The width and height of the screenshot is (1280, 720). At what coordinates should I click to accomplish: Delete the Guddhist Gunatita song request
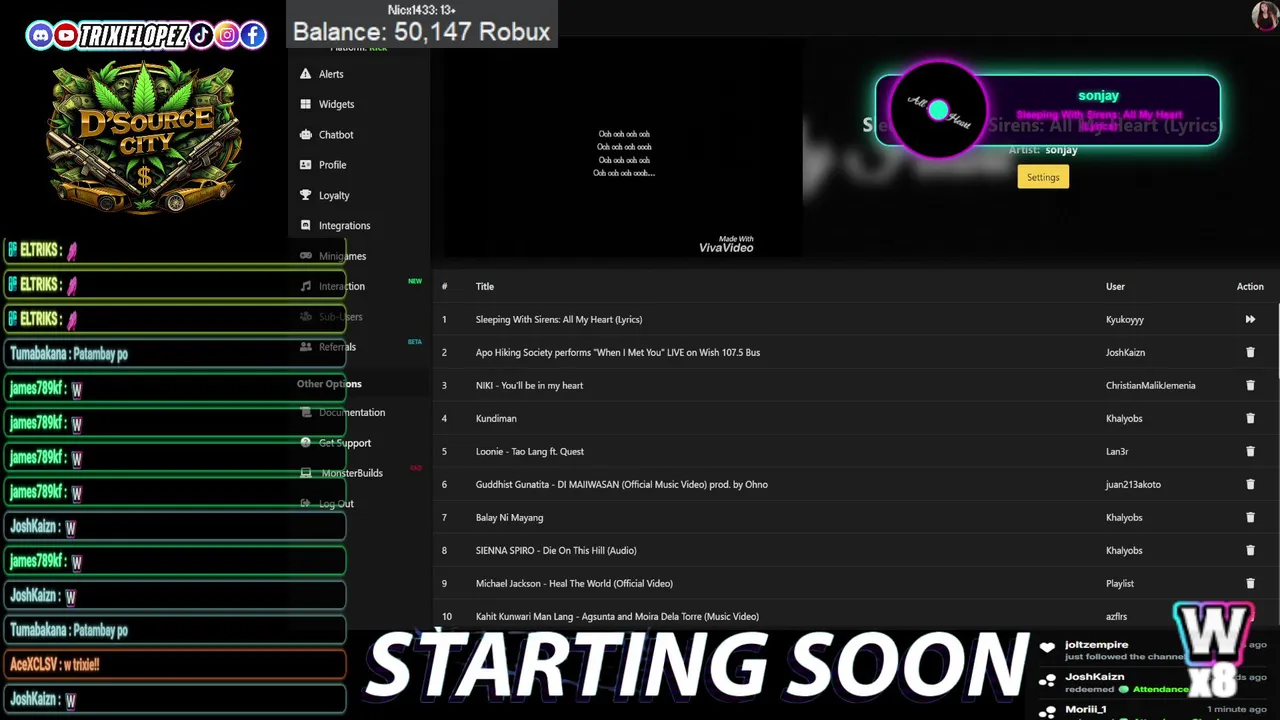1250,484
